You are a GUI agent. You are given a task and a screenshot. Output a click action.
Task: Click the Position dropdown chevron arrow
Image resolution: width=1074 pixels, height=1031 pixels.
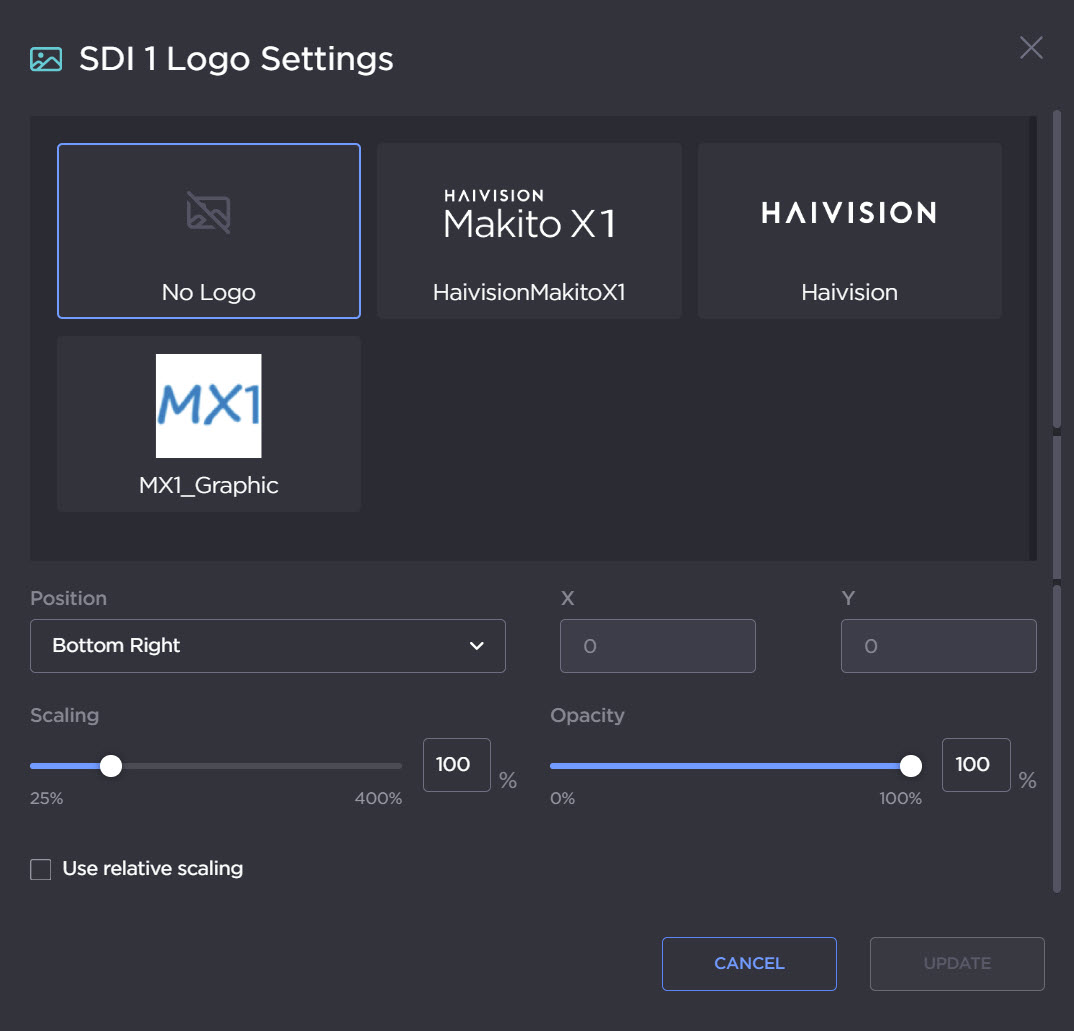(477, 646)
